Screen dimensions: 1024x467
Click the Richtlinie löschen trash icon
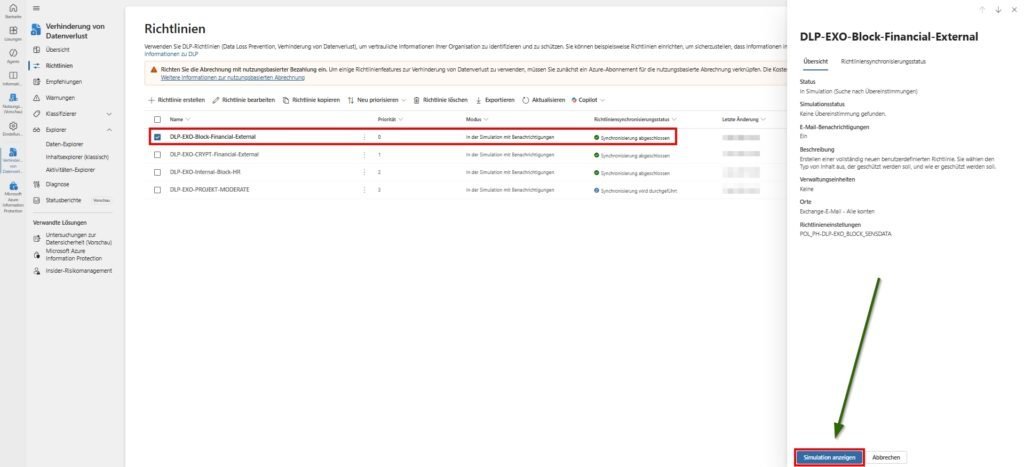tap(417, 101)
